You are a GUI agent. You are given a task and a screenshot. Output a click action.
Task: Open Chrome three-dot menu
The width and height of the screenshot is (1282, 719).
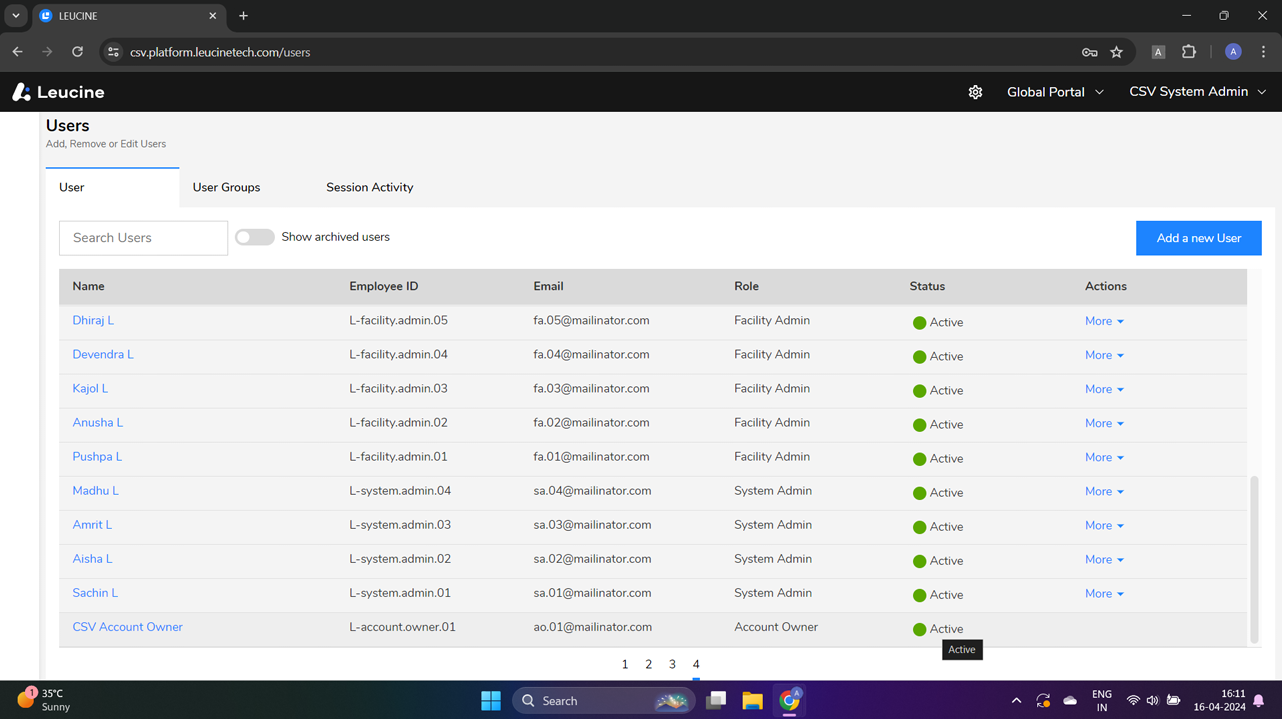[1264, 52]
